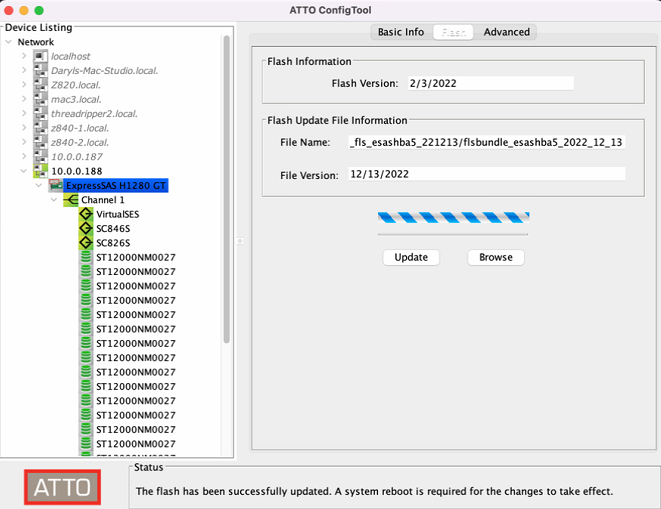The image size is (661, 509).
Task: Select the z840-1.local row
Action: click(80, 128)
